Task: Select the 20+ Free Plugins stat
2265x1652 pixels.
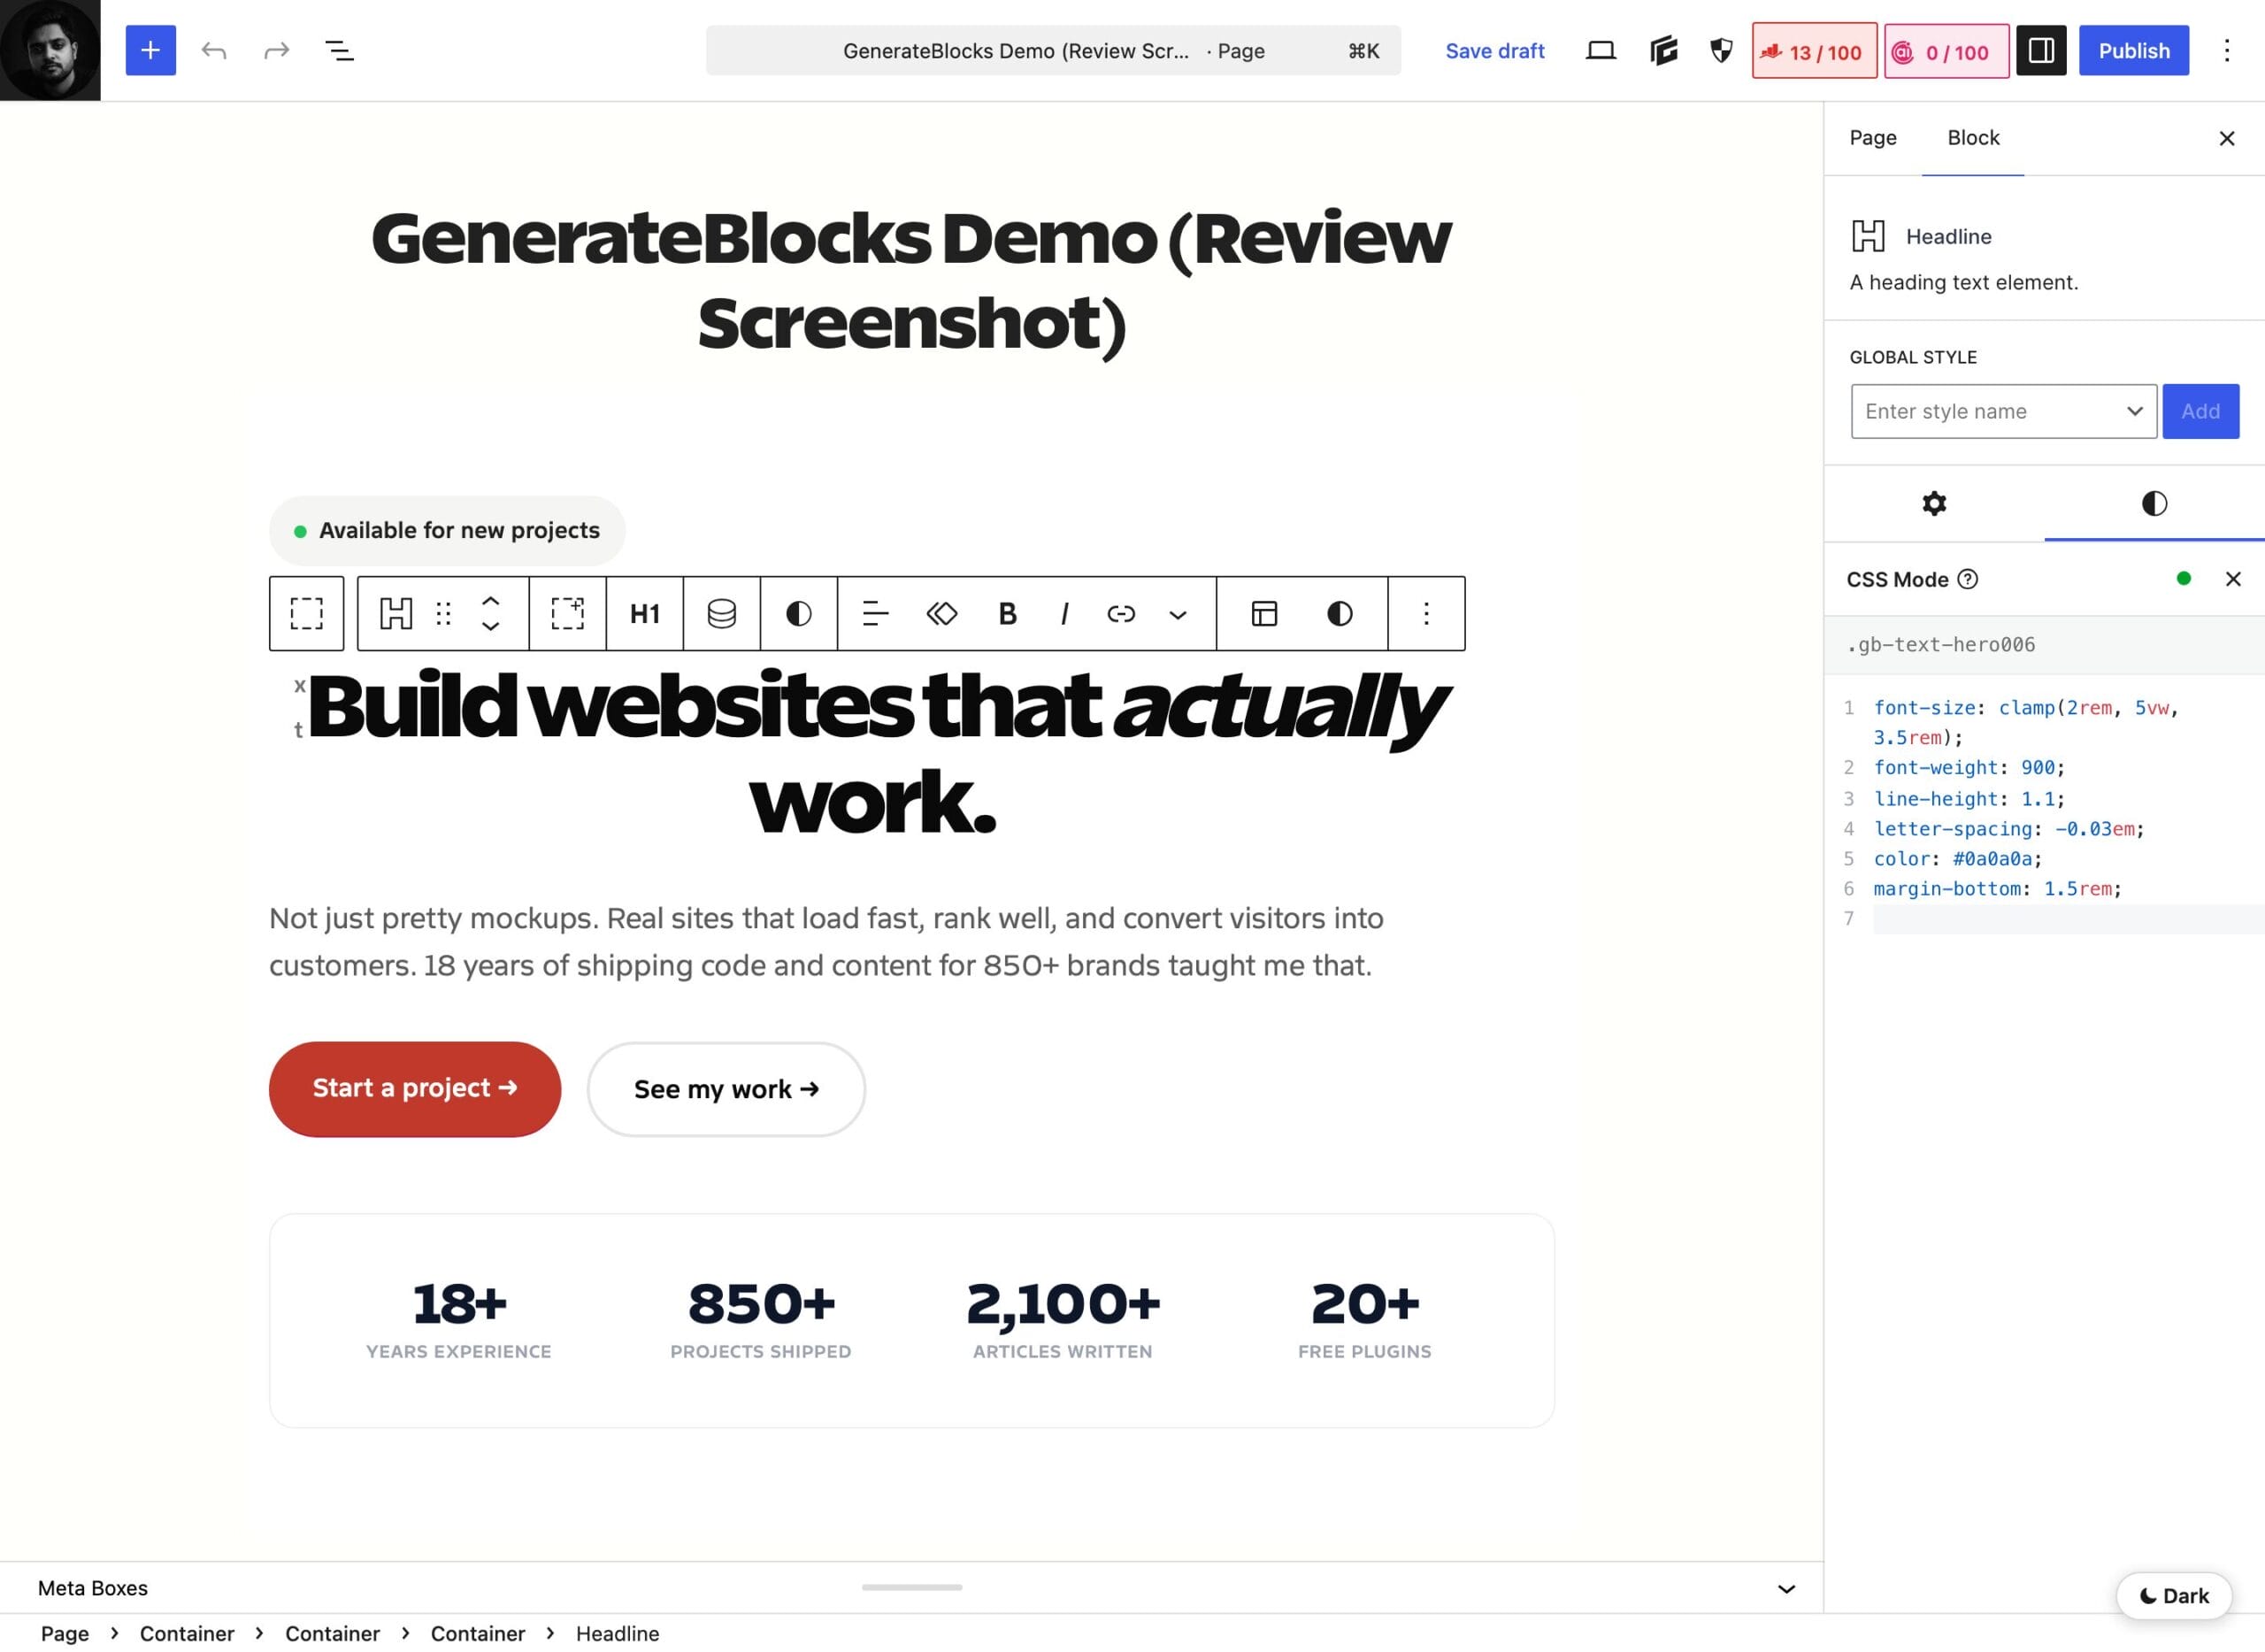Action: tap(1365, 1320)
